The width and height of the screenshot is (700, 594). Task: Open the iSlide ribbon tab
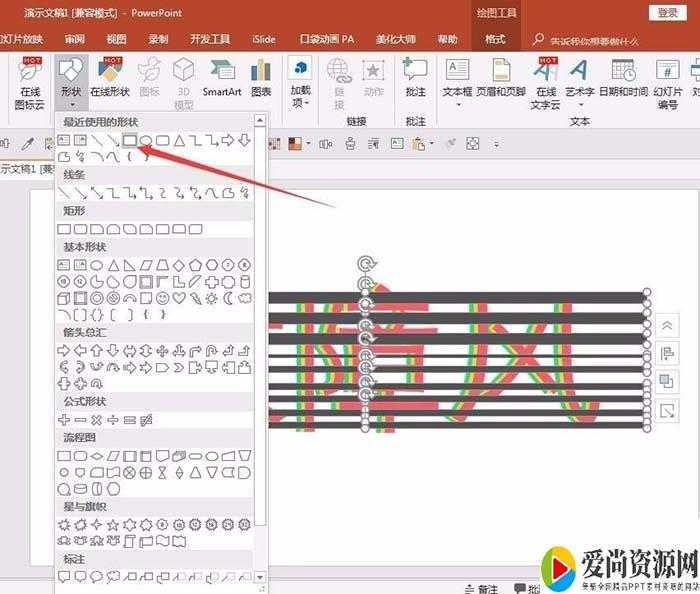click(x=265, y=39)
